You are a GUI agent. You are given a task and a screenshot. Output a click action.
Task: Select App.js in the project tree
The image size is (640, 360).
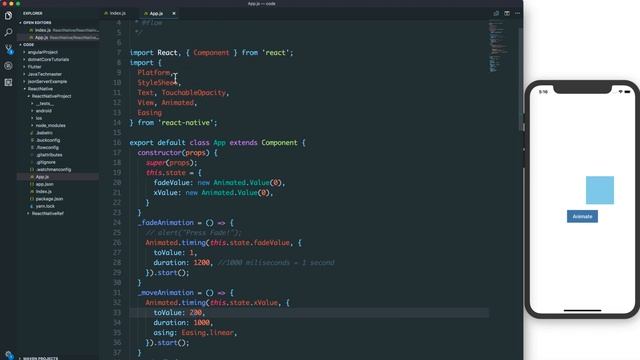pyautogui.click(x=42, y=177)
